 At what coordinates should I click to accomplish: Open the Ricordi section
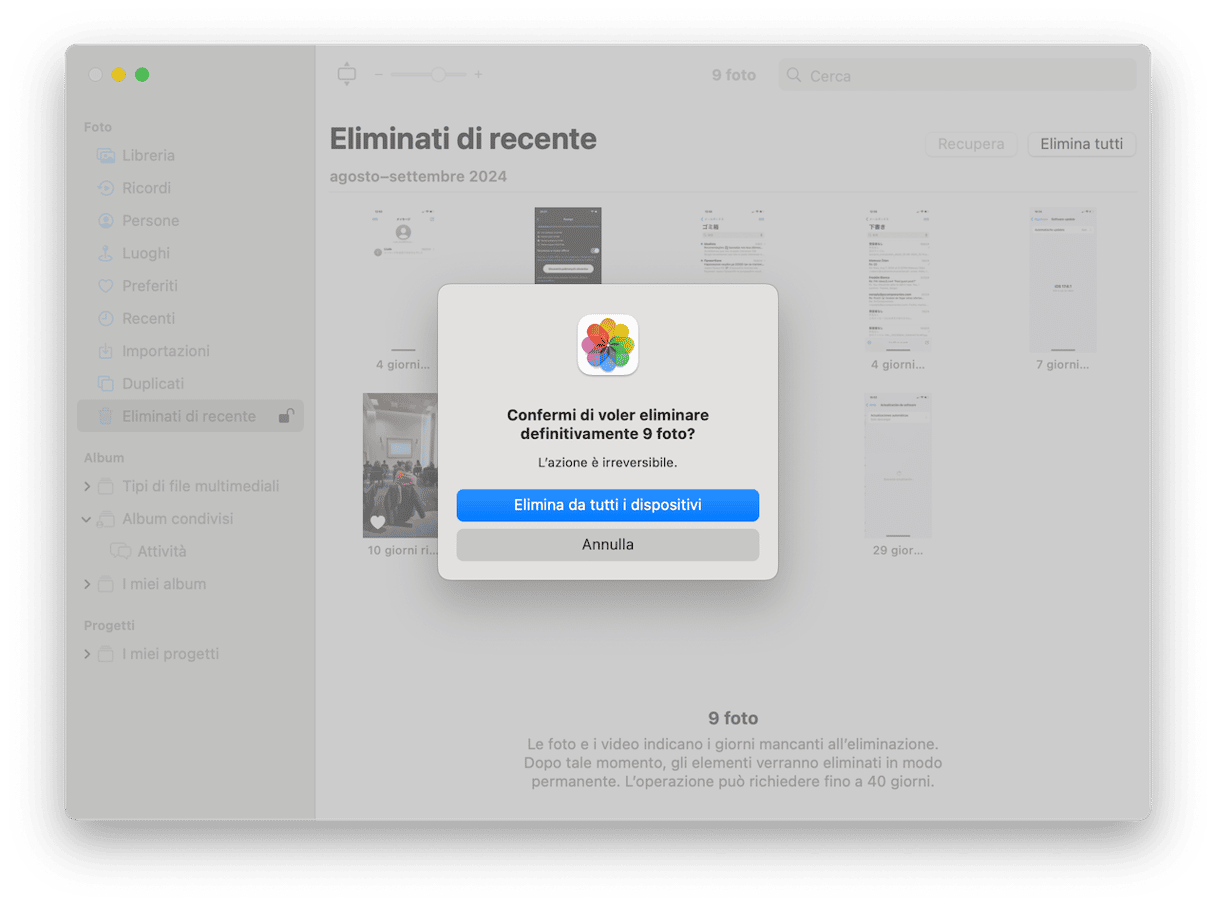(133, 188)
